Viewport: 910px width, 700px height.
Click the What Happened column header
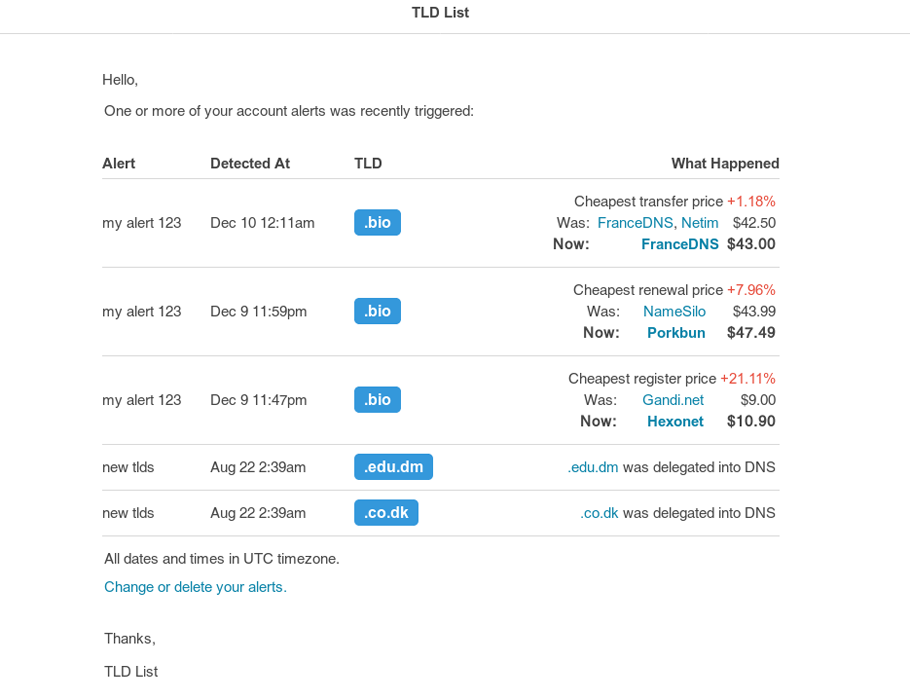[x=725, y=163]
